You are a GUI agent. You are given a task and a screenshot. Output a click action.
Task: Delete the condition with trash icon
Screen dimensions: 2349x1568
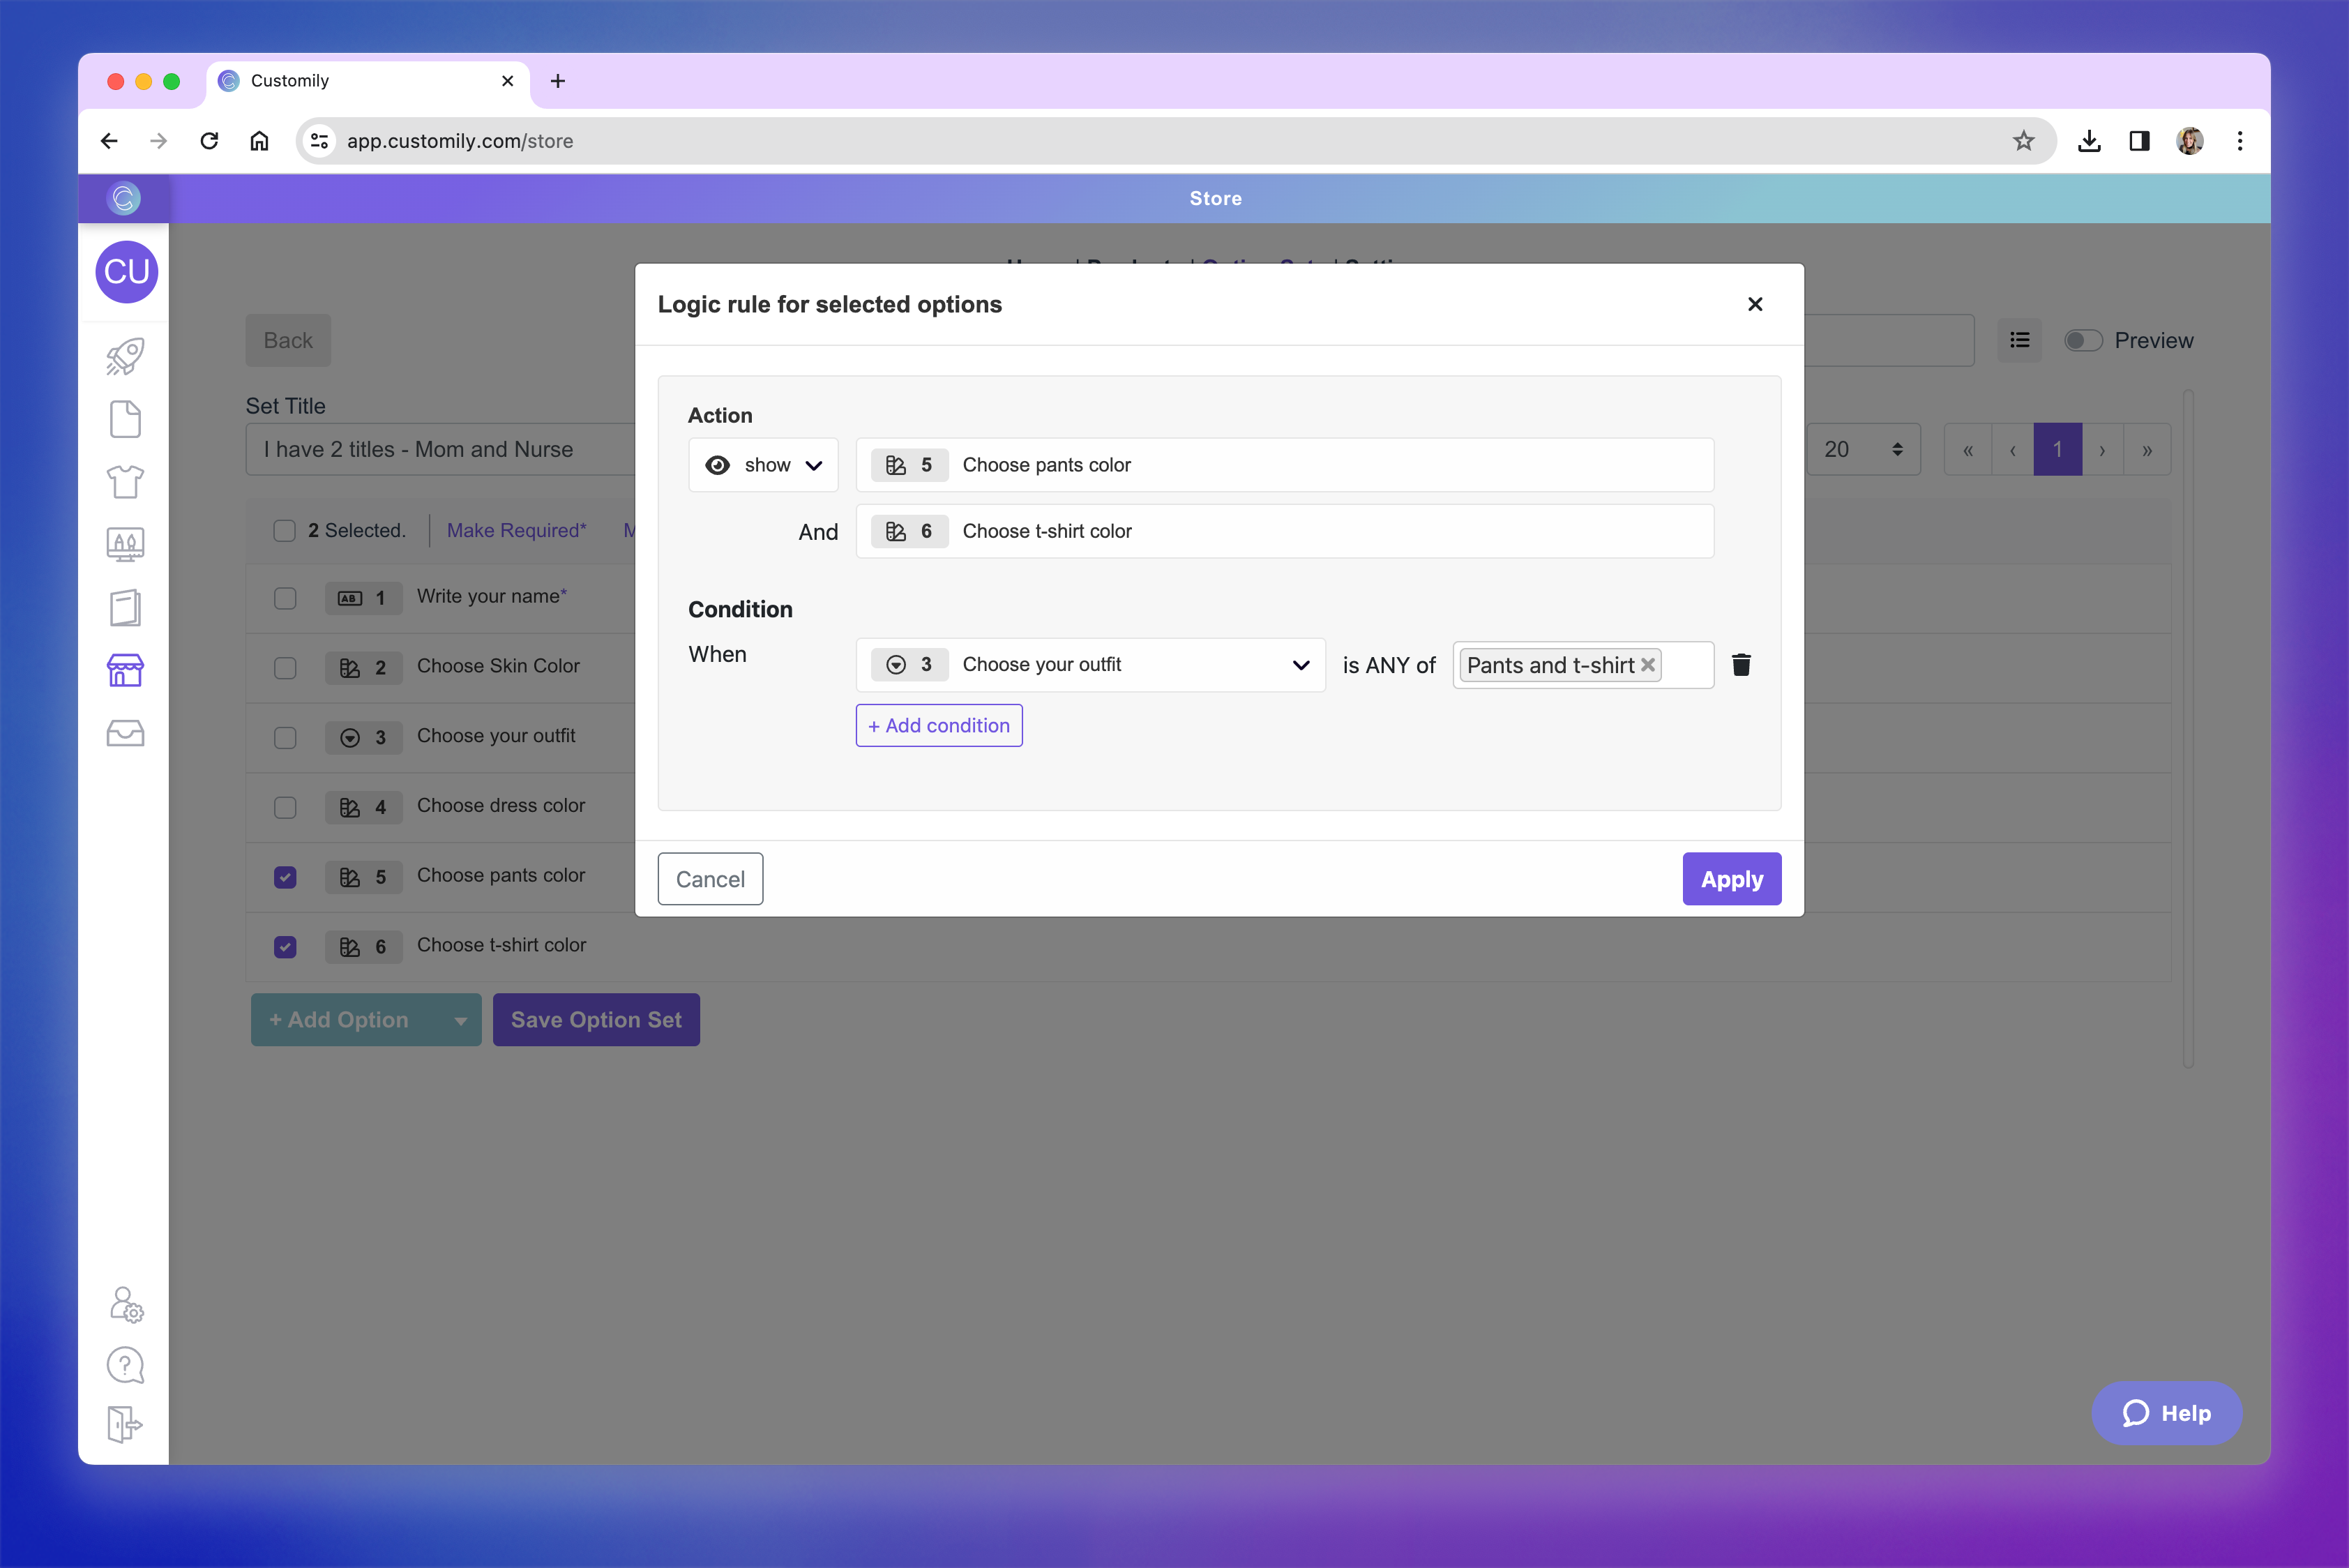pos(1741,665)
